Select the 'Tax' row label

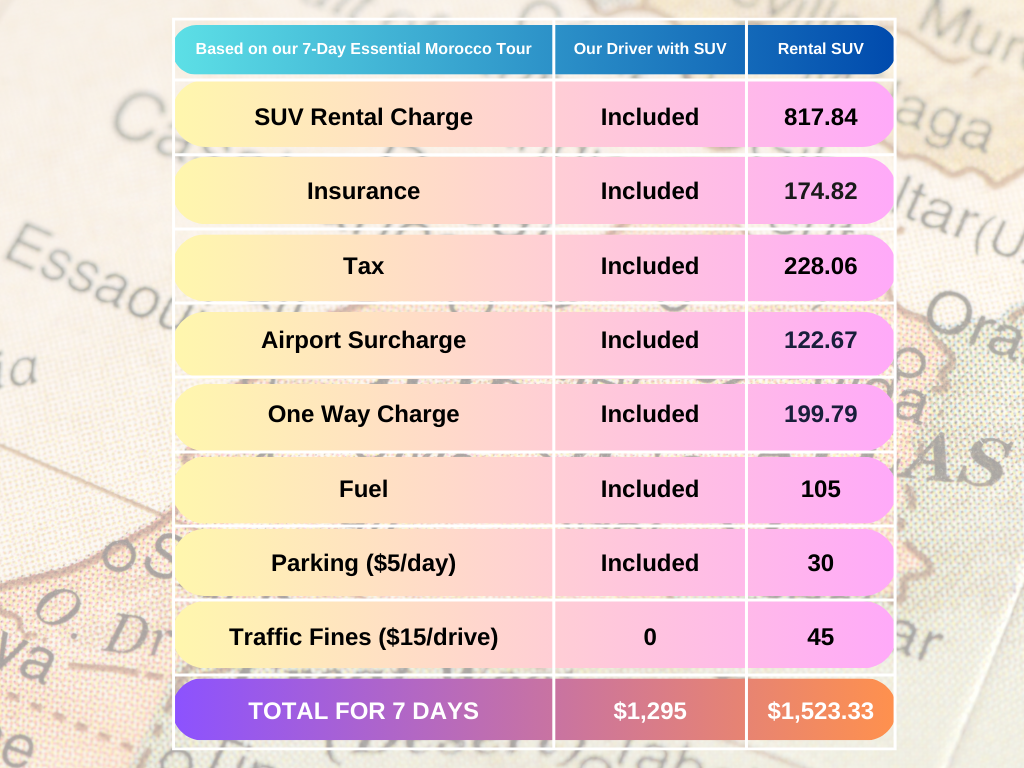tap(363, 266)
